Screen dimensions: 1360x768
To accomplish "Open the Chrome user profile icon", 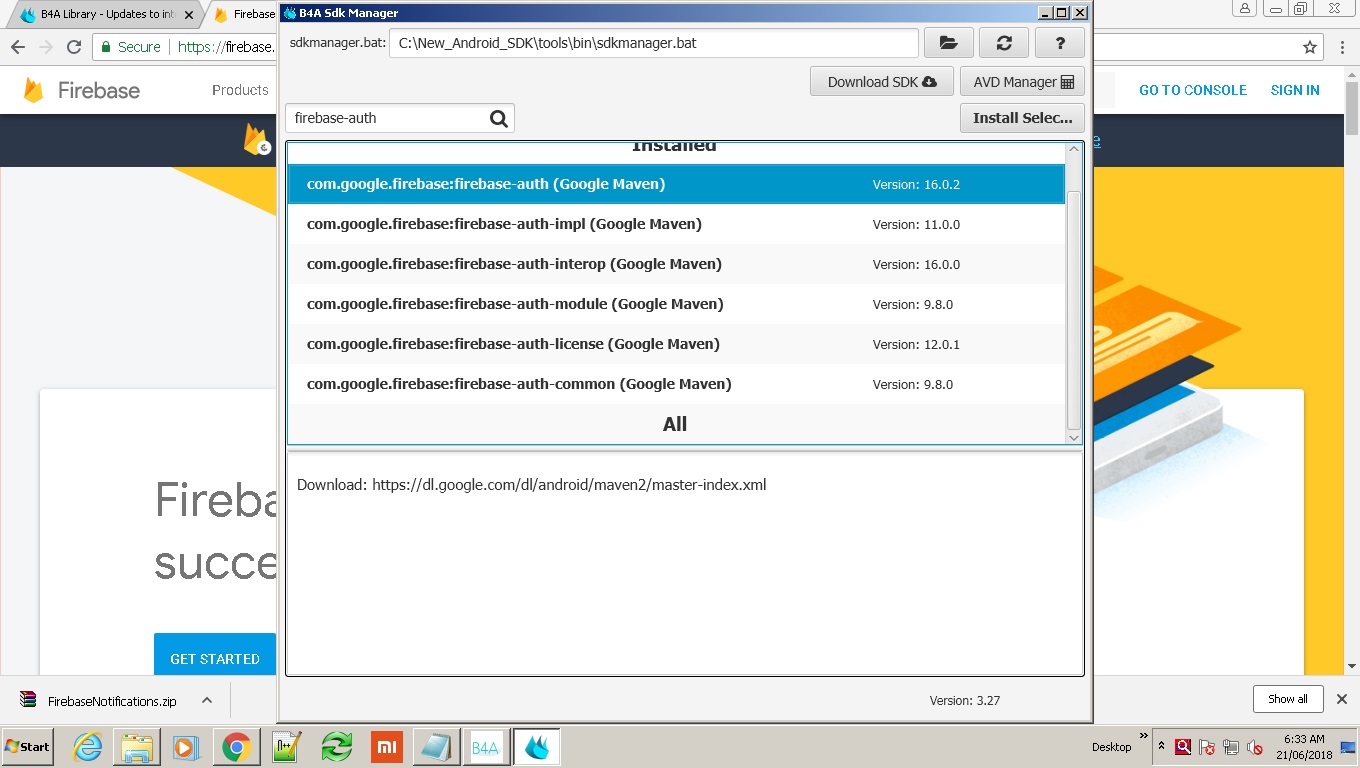I will click(1245, 8).
